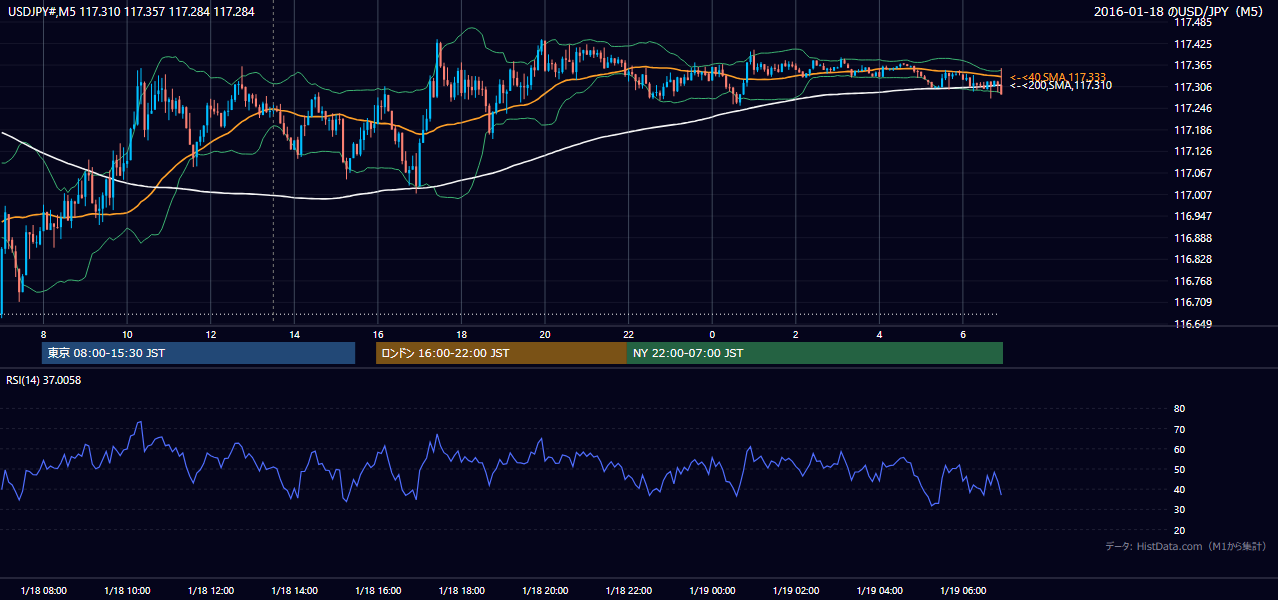The height and width of the screenshot is (600, 1278).
Task: Click the 40 SMA 117.333 label
Action: (x=1059, y=77)
